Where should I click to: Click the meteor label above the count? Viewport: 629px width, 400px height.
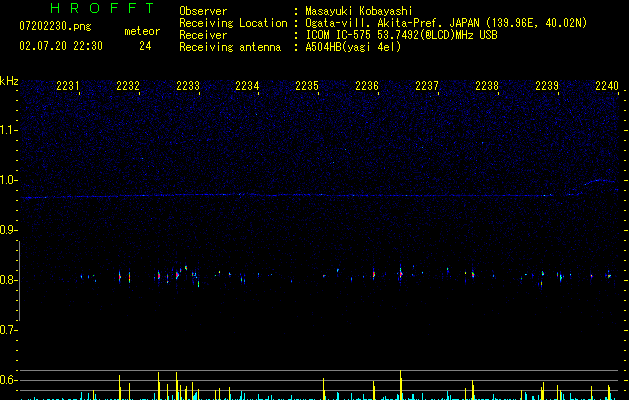(142, 31)
